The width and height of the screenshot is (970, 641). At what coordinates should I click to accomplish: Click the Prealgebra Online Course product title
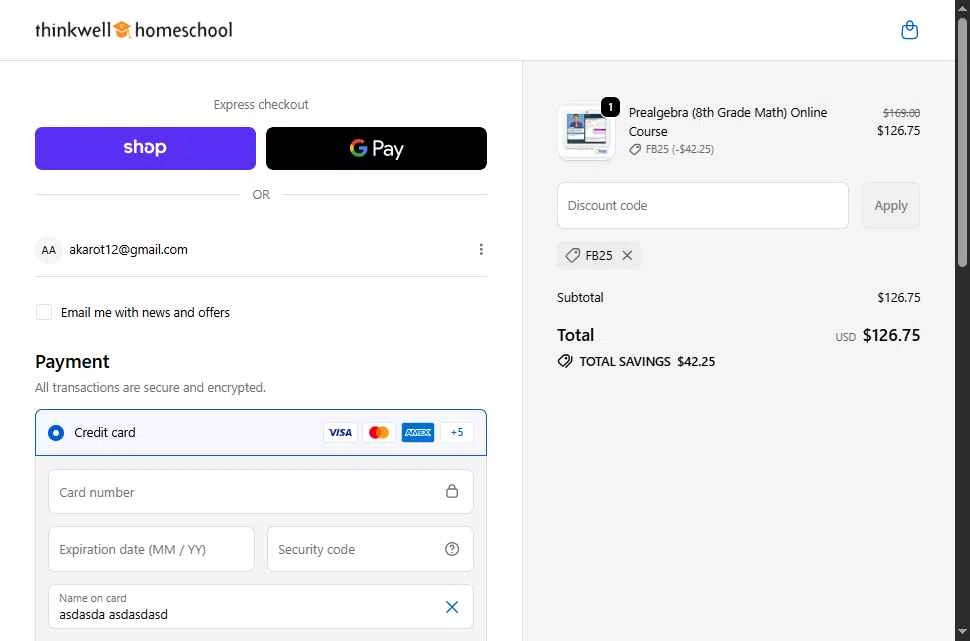pos(728,122)
